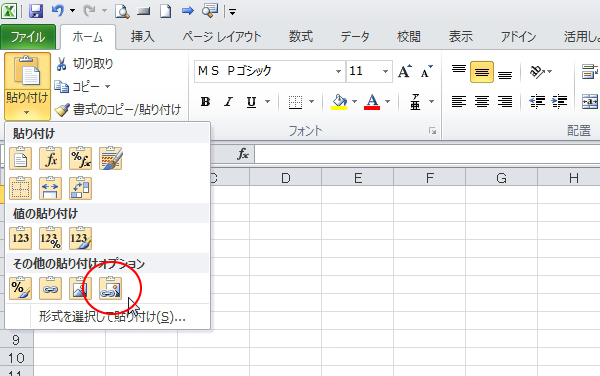Click the Excel application icon
This screenshot has height=376, width=600.
click(x=9, y=11)
